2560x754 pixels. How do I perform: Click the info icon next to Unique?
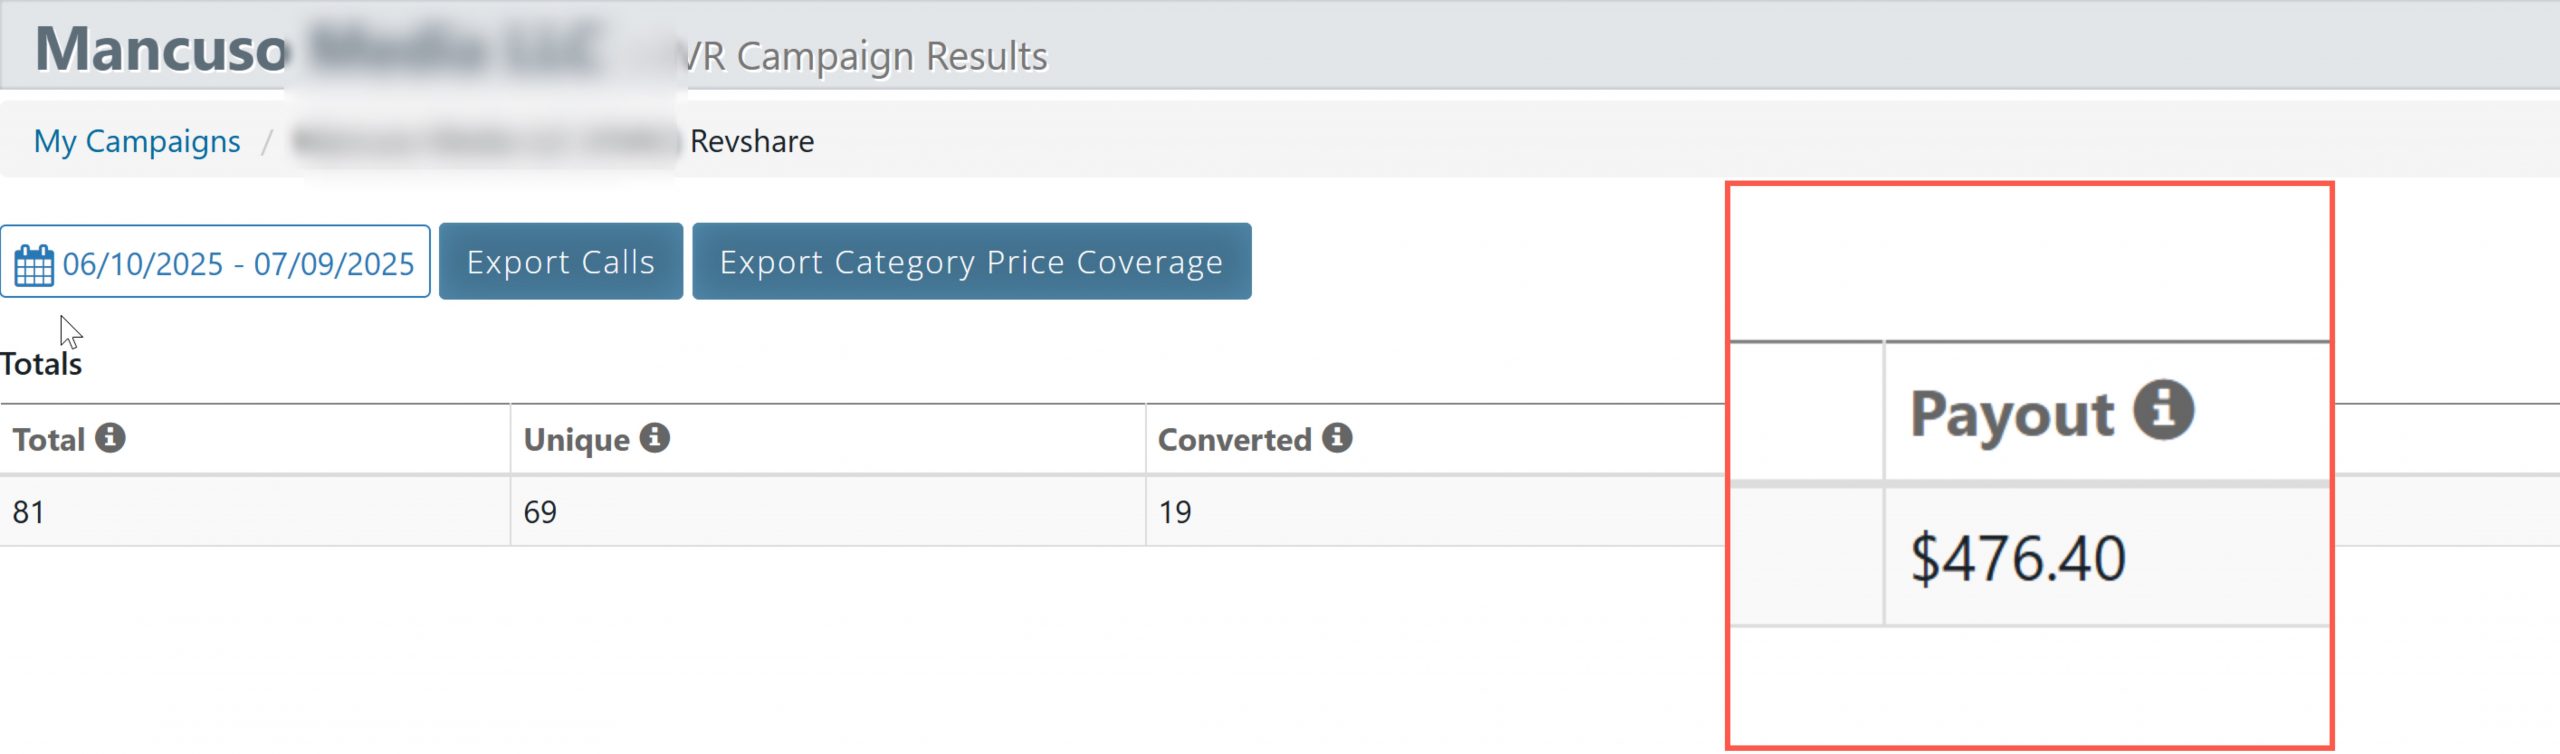point(655,438)
